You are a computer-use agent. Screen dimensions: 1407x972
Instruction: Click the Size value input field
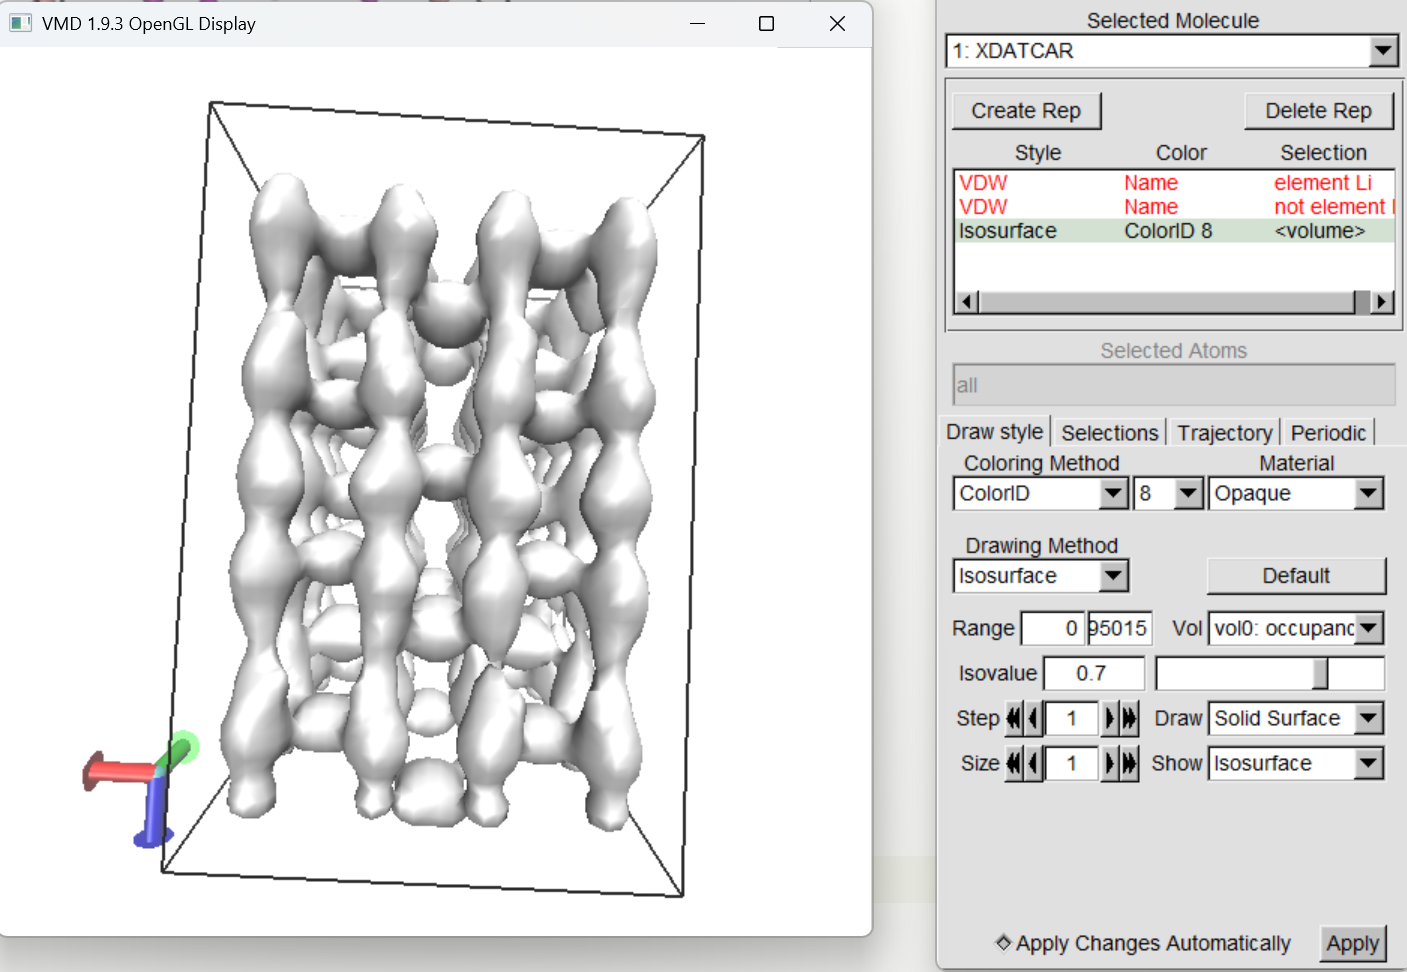point(1071,763)
